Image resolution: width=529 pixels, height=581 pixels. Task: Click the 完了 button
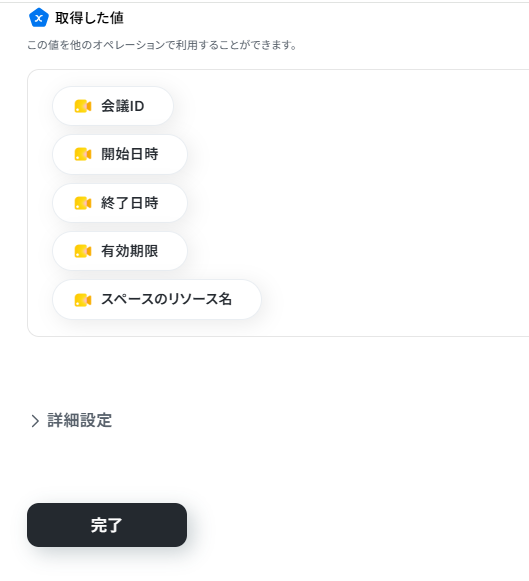pos(107,525)
